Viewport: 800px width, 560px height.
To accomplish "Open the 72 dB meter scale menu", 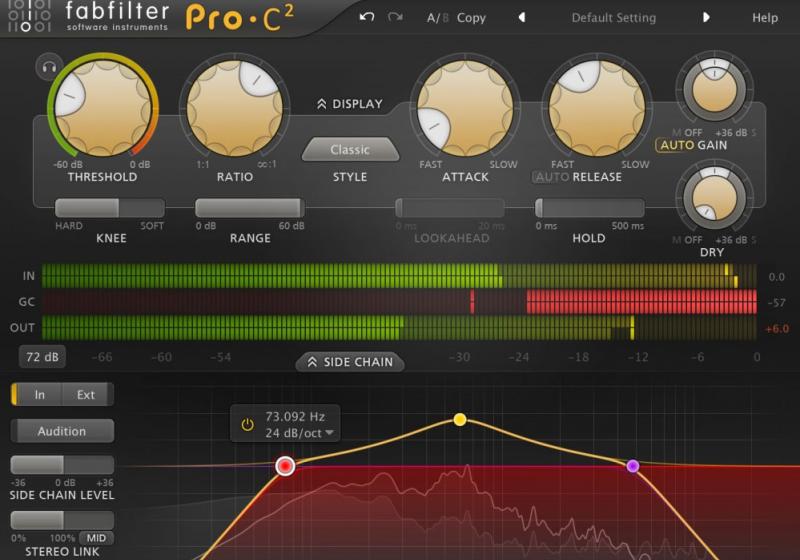I will pyautogui.click(x=42, y=357).
